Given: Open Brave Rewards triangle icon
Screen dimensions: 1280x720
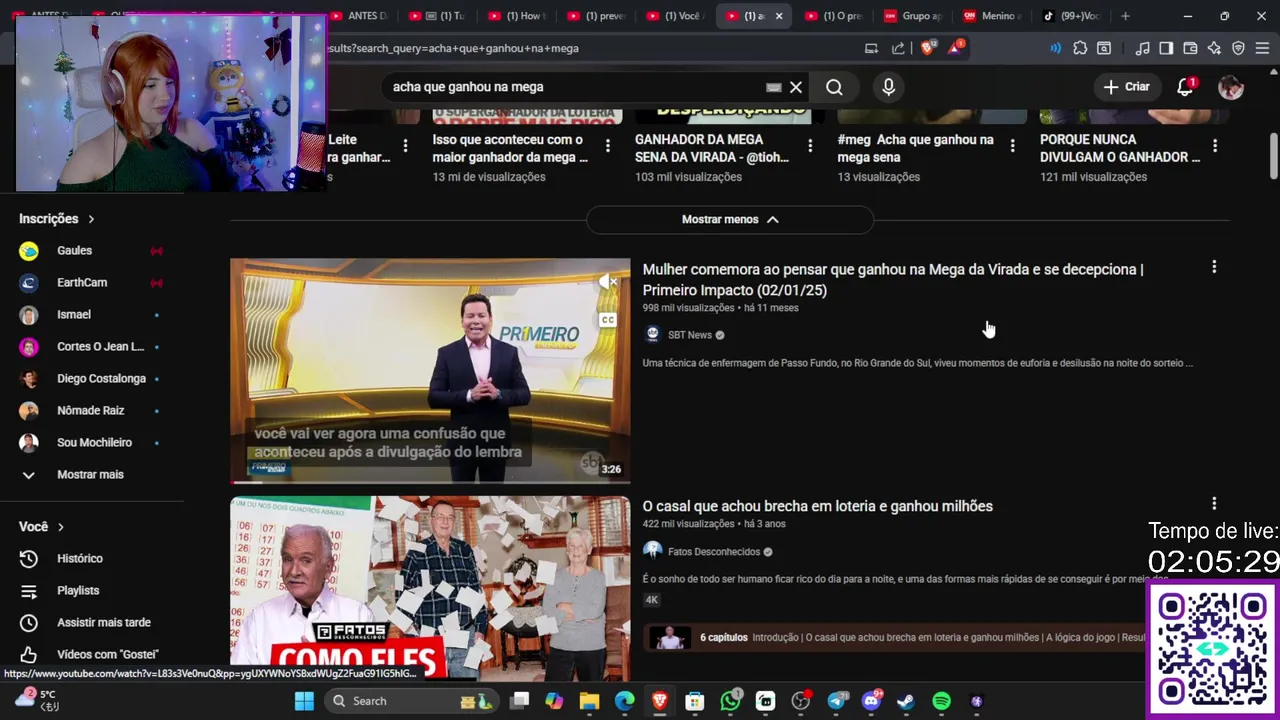Looking at the screenshot, I should coord(955,48).
